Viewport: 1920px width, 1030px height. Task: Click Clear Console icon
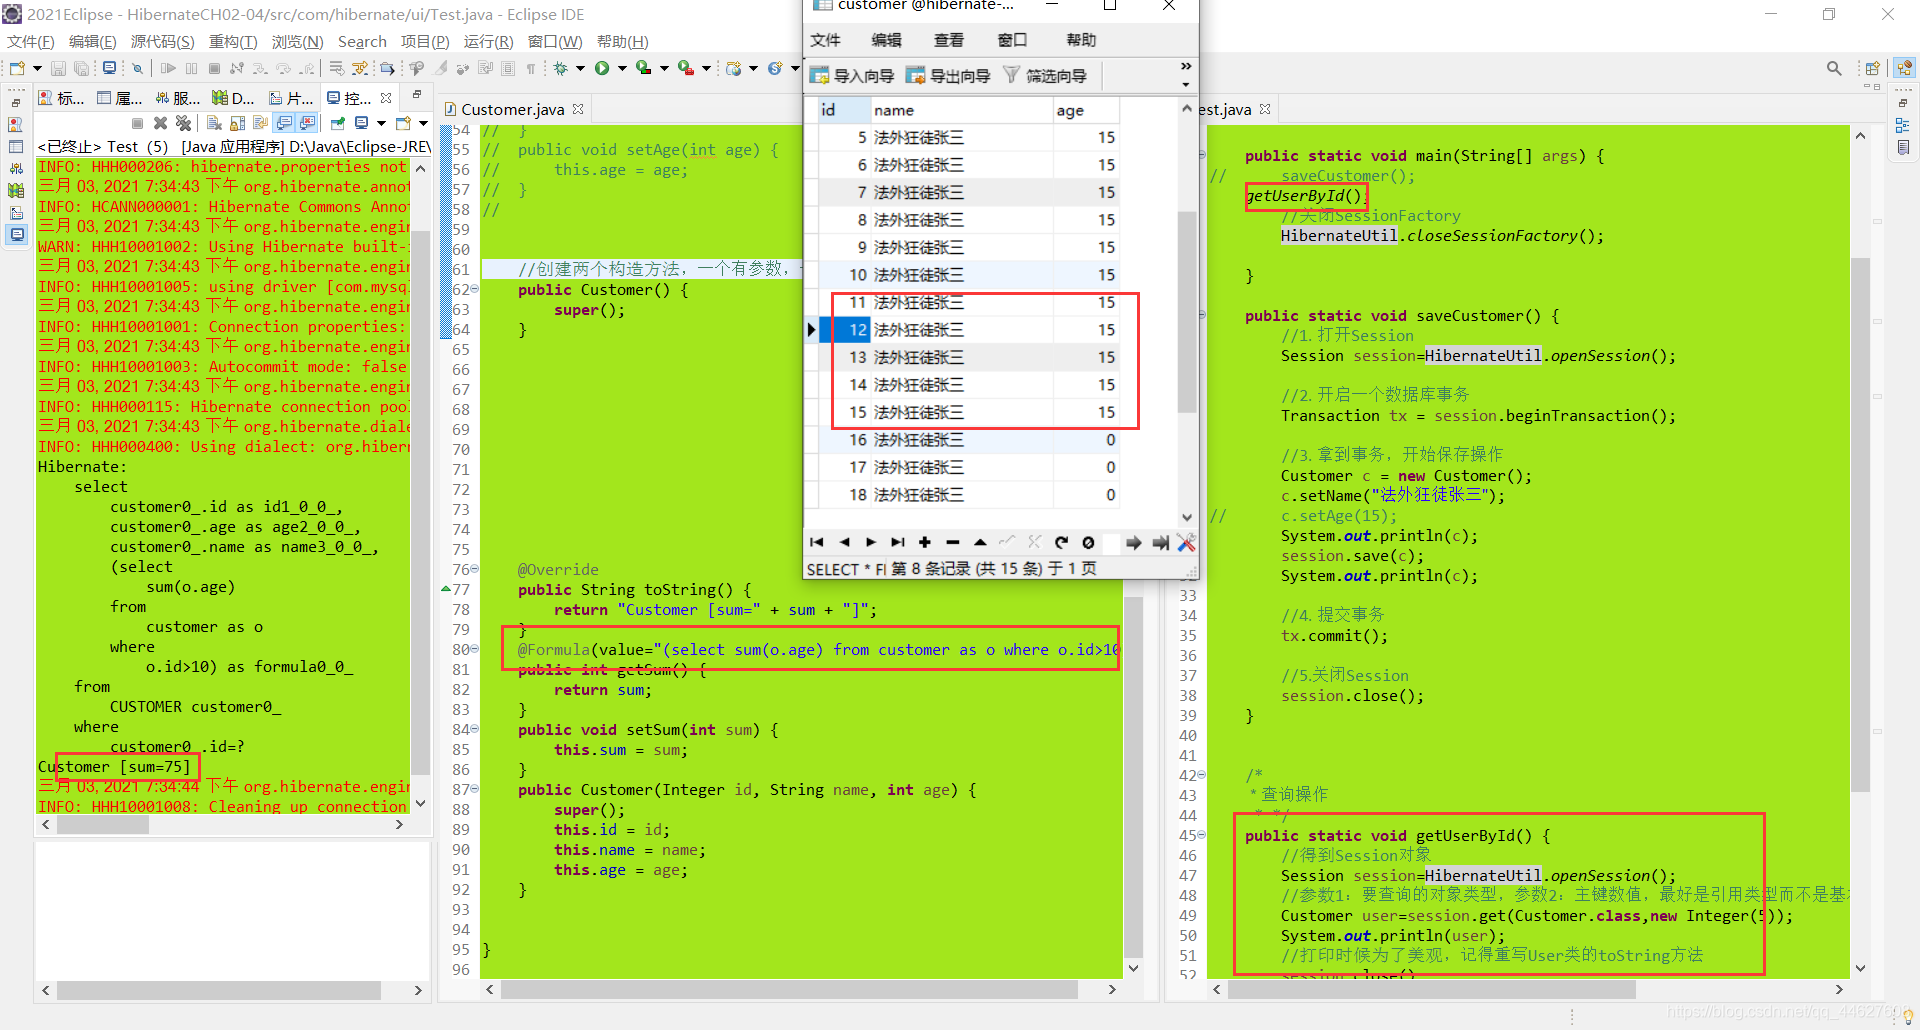[214, 123]
